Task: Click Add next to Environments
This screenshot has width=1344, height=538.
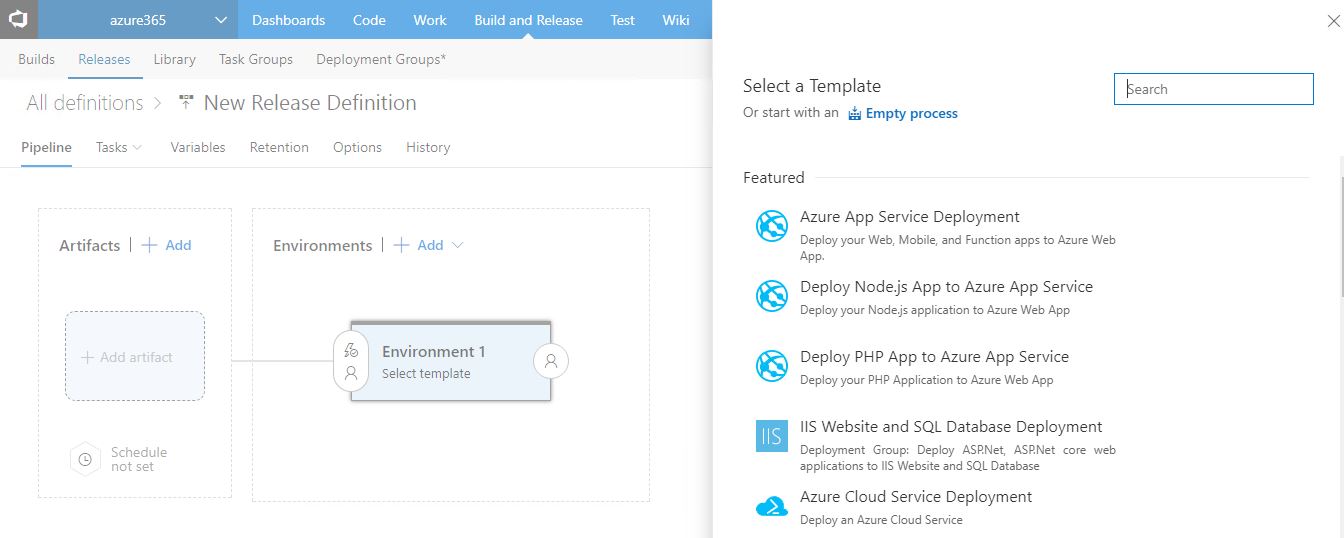Action: 419,245
